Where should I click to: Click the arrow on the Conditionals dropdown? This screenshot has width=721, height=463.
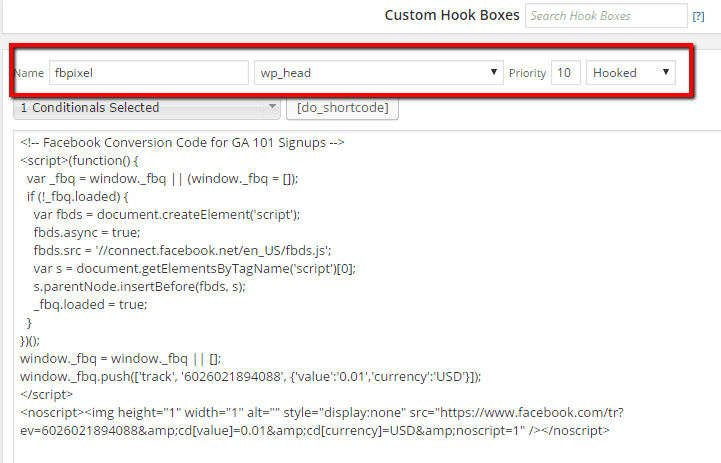[x=273, y=107]
